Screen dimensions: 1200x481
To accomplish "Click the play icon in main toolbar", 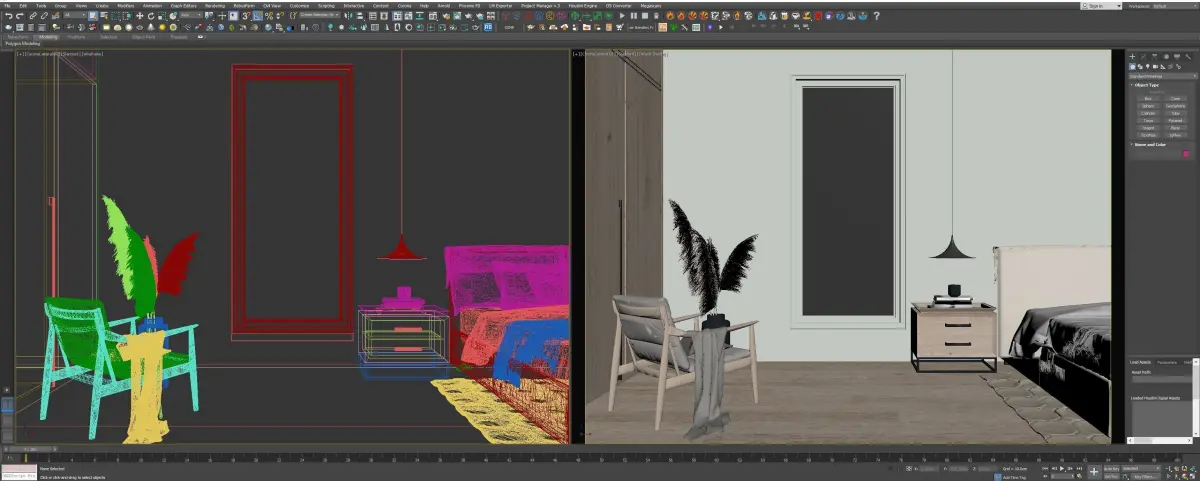I will click(622, 16).
